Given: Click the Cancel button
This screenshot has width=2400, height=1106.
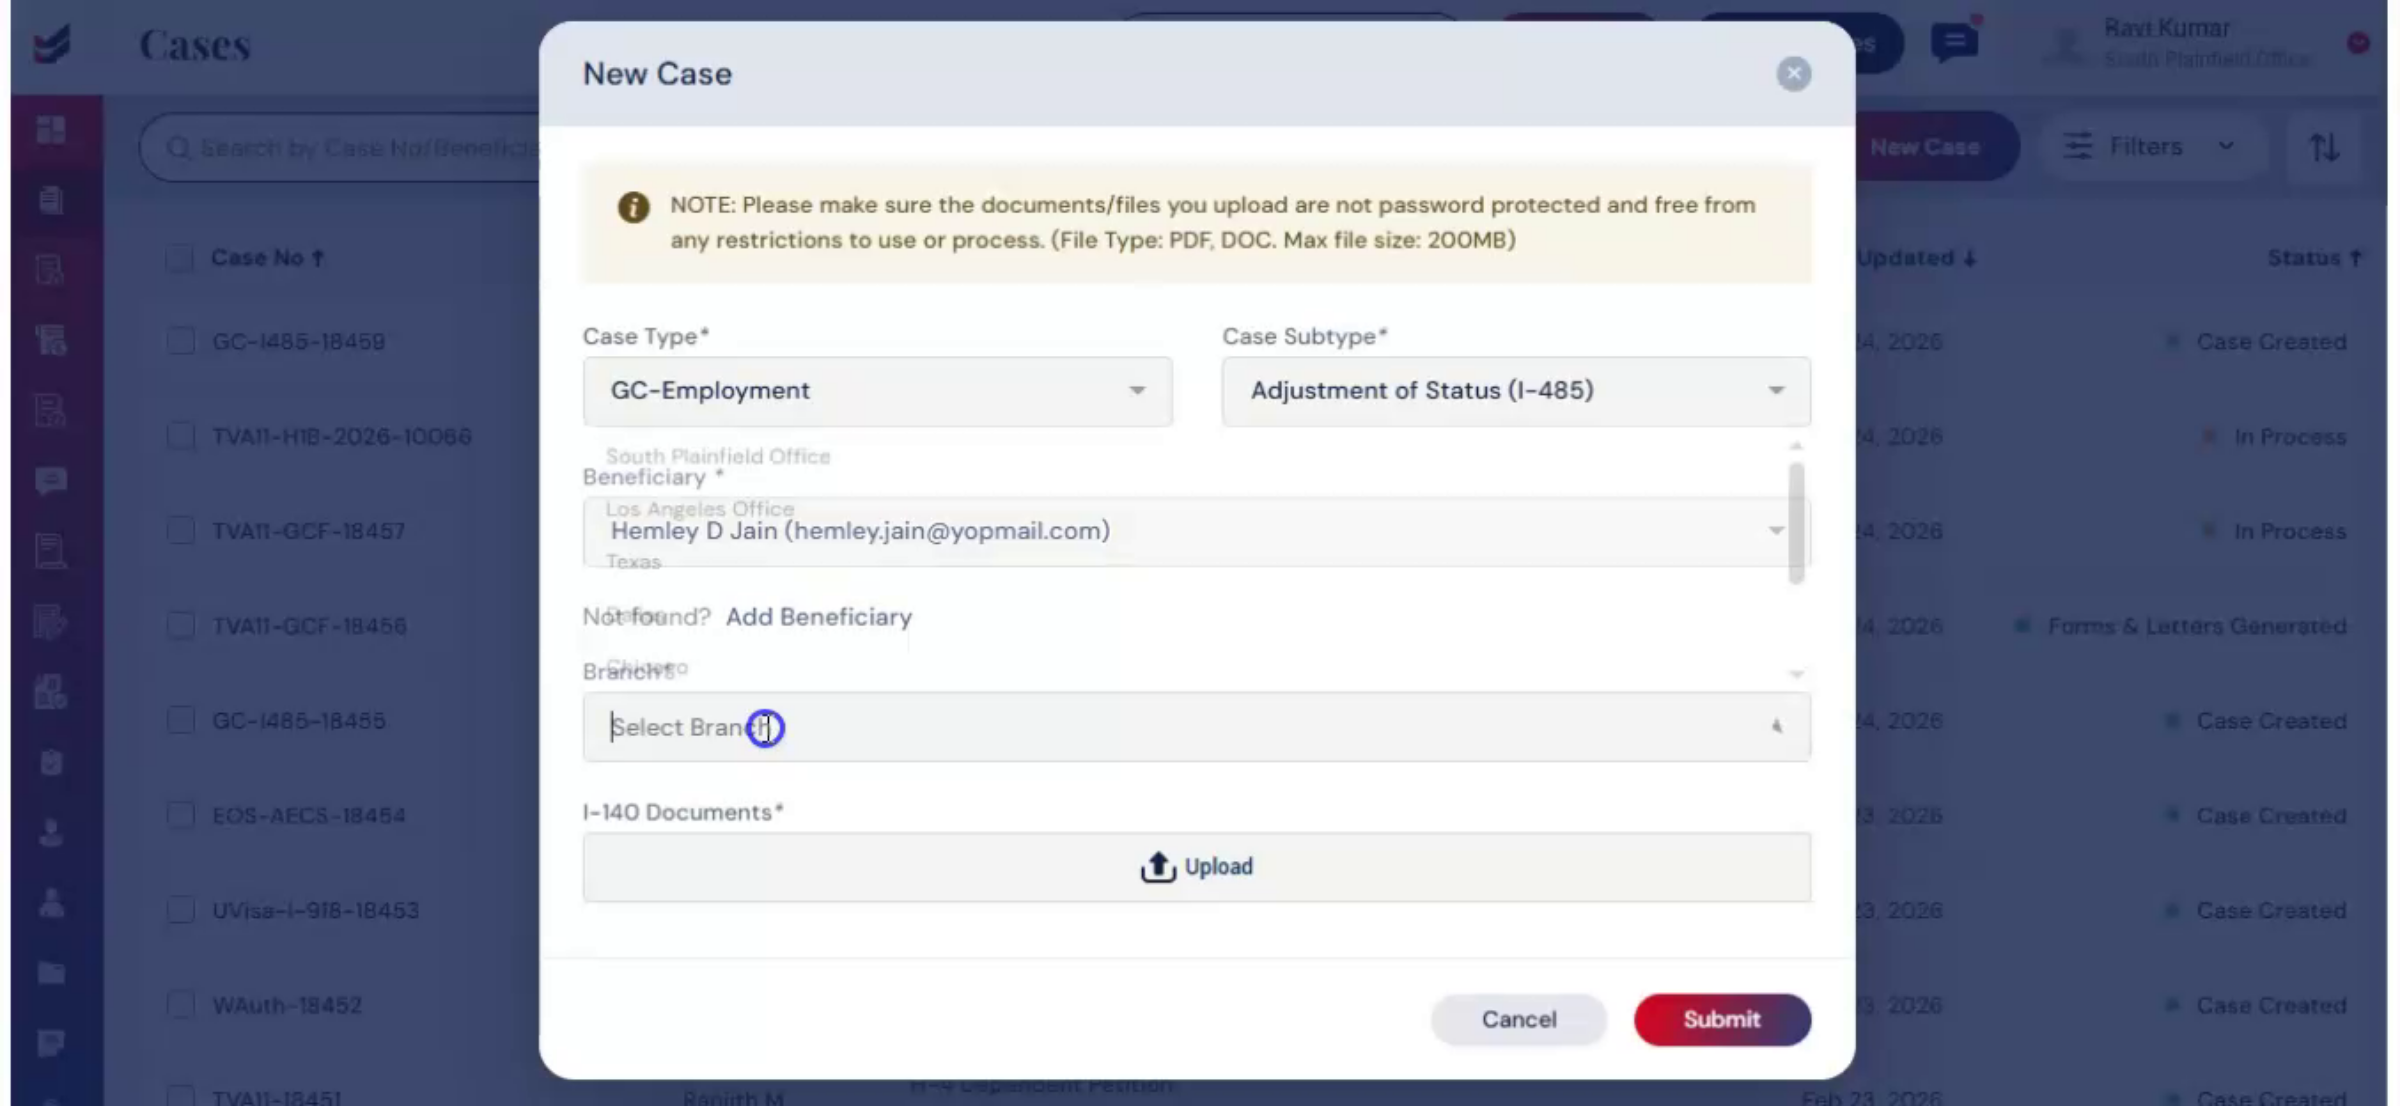Looking at the screenshot, I should point(1518,1019).
